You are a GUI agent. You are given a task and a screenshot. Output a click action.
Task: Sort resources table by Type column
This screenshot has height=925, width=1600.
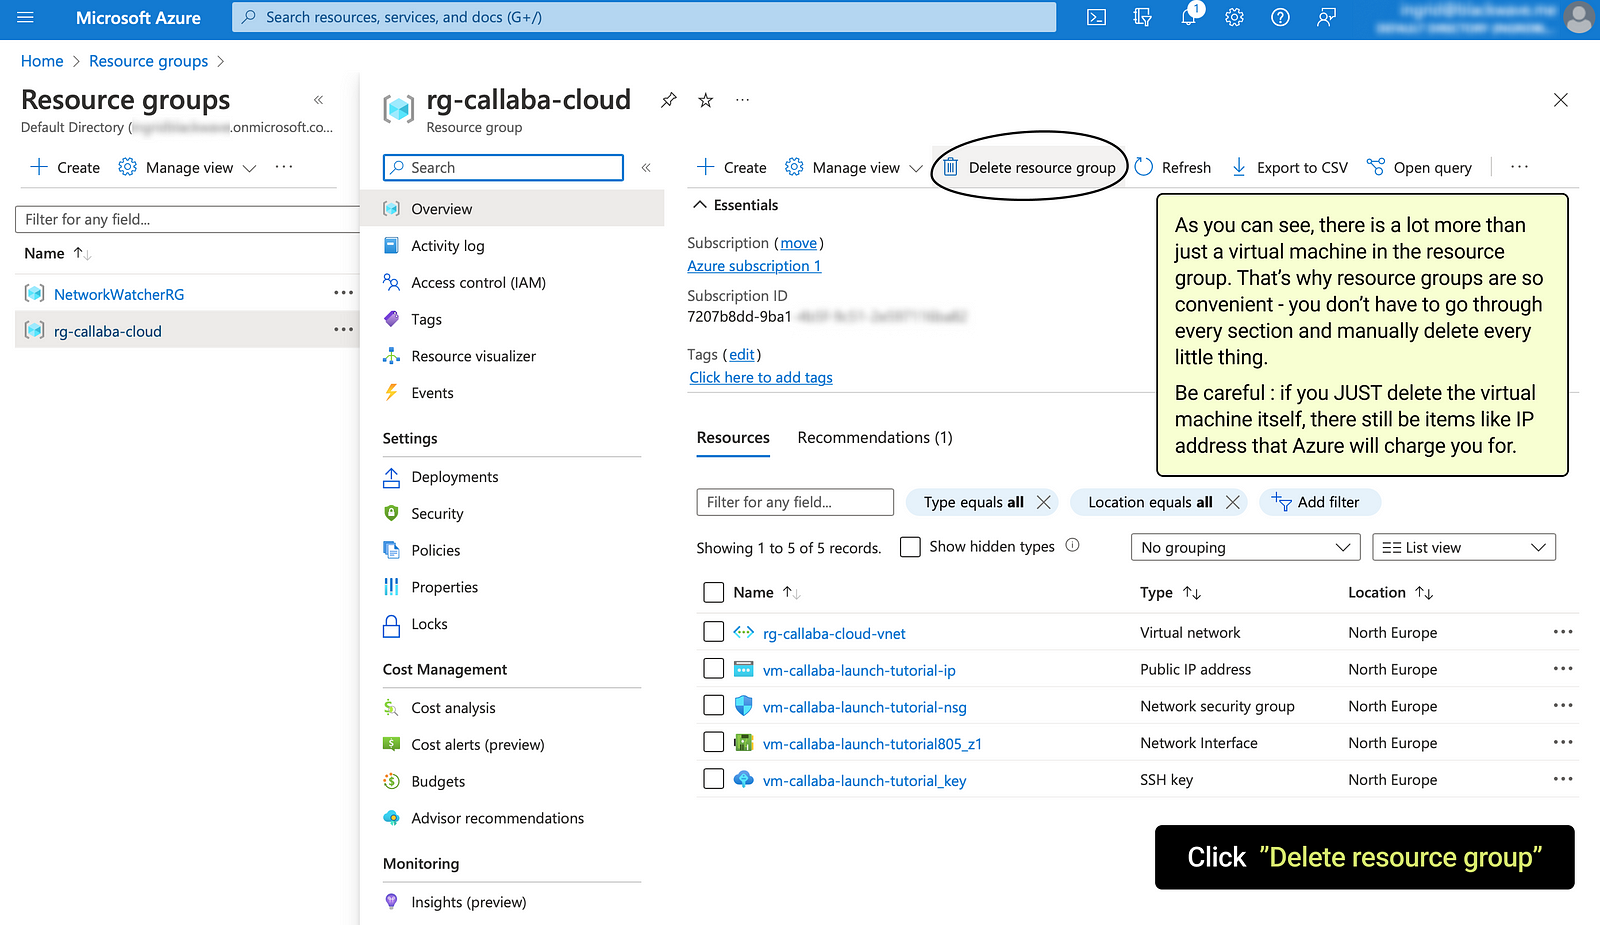[x=1170, y=593]
